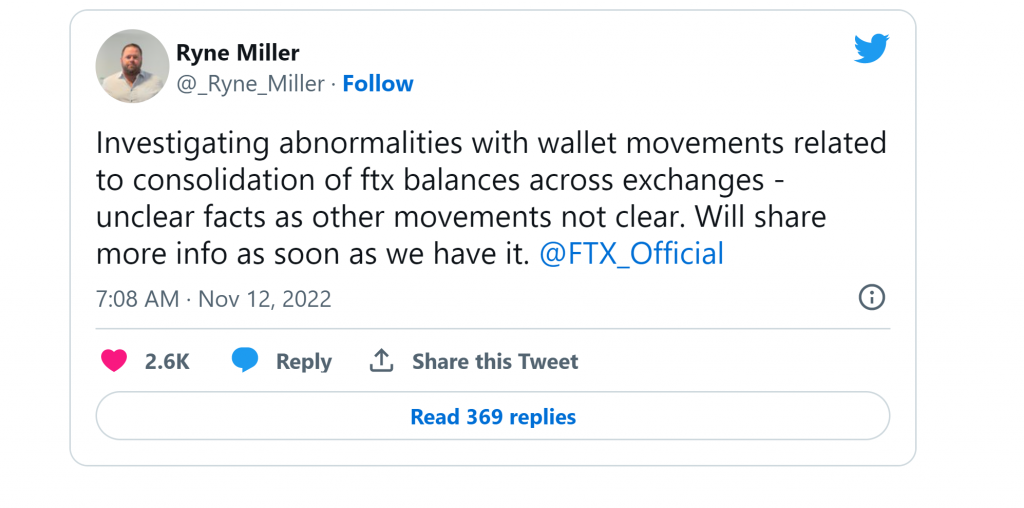Open the @_Ryne_Miller handle link
Viewport: 1024px width, 508px height.
pos(250,84)
